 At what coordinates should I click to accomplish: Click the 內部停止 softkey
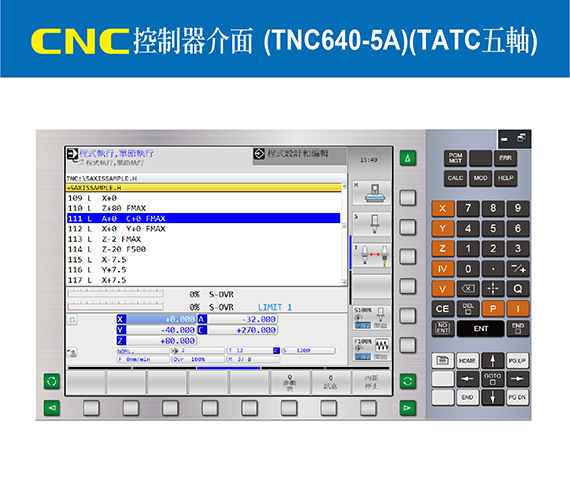[372, 382]
